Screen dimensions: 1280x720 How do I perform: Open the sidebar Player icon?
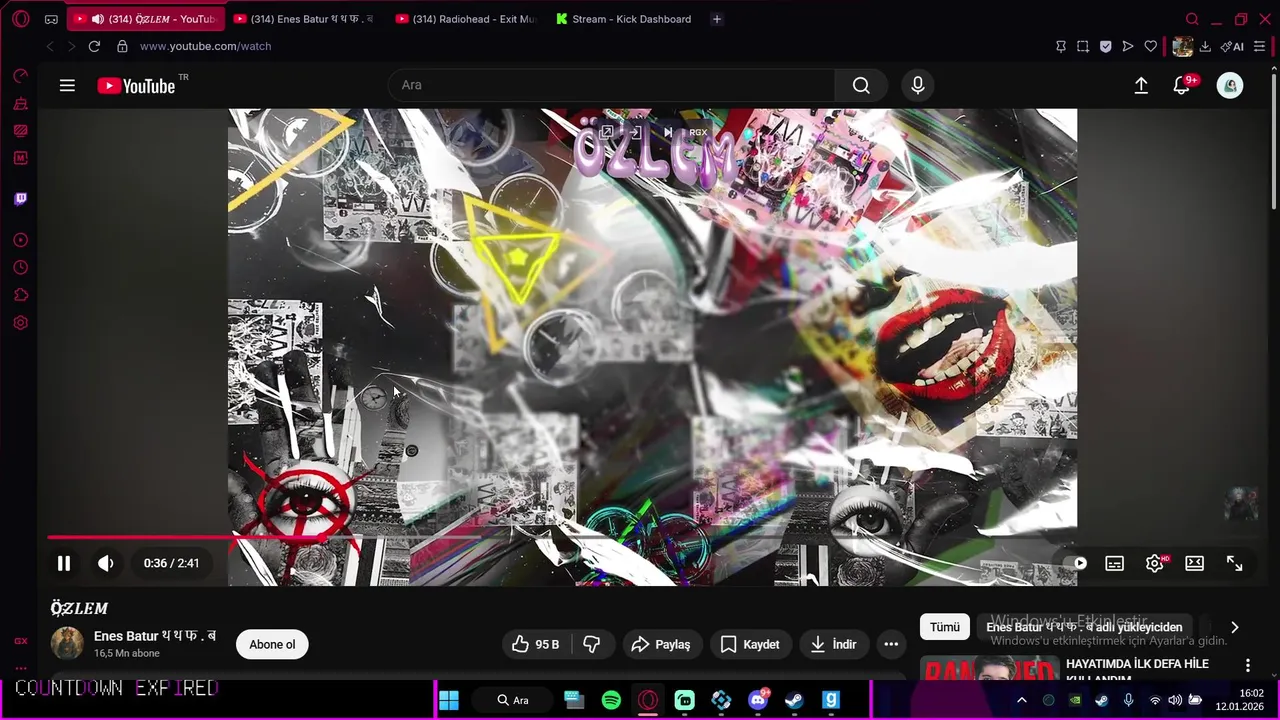point(21,240)
